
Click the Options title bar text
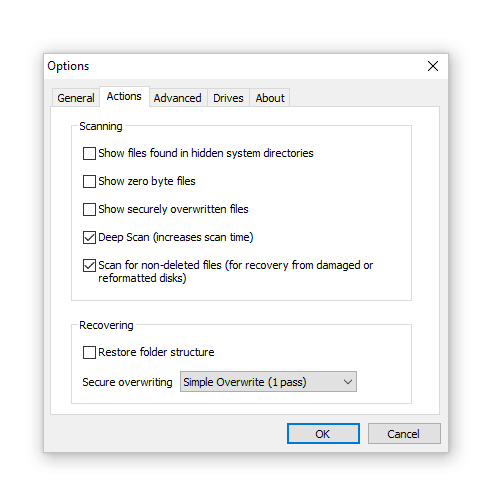68,66
